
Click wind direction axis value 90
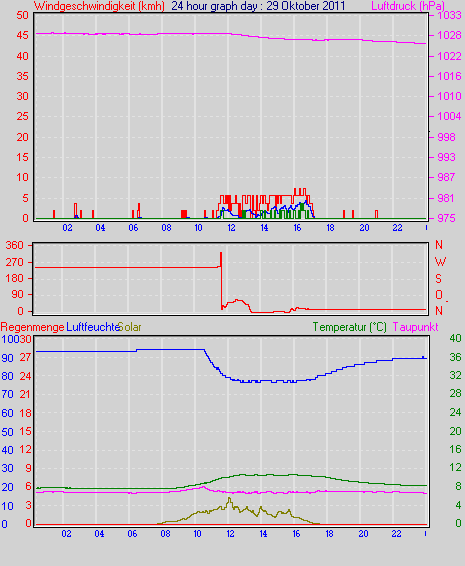pos(18,295)
